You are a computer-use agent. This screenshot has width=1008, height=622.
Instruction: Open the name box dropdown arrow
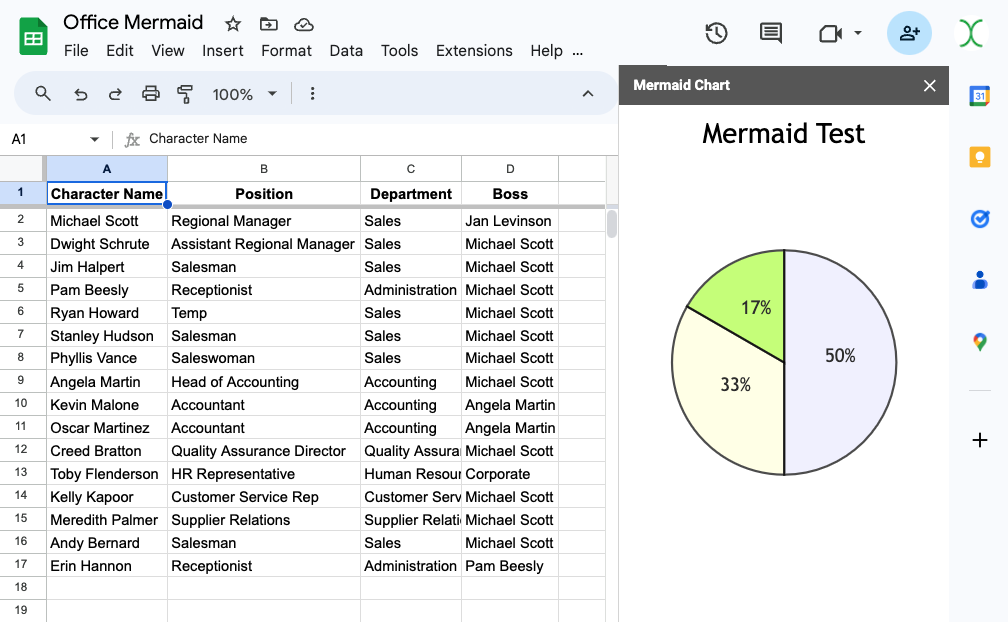point(95,139)
